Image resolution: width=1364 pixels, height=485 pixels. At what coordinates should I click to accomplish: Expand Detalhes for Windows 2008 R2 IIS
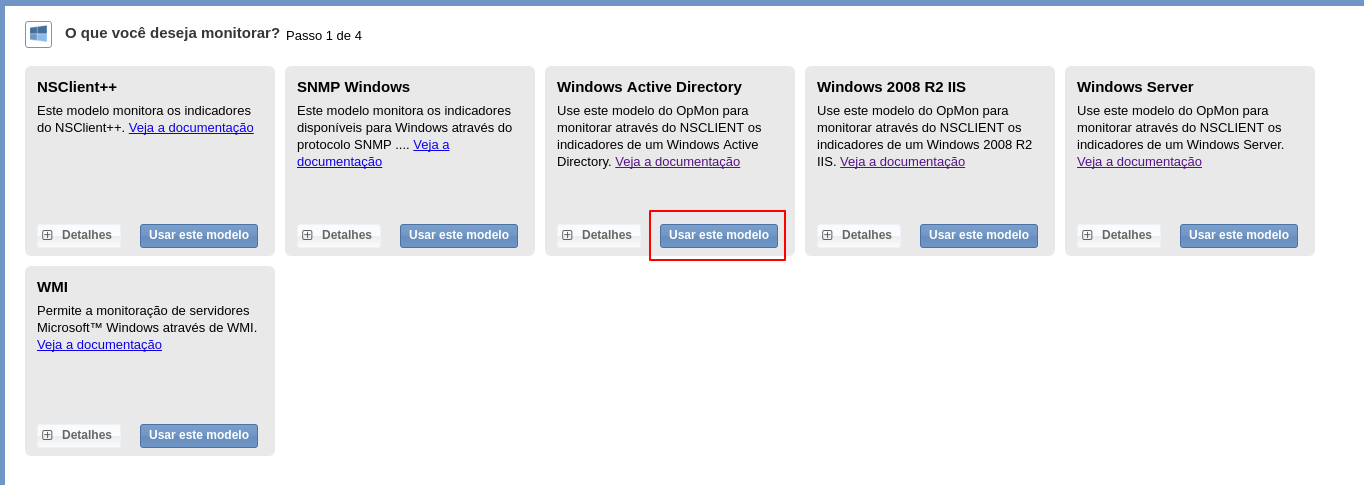(x=858, y=235)
